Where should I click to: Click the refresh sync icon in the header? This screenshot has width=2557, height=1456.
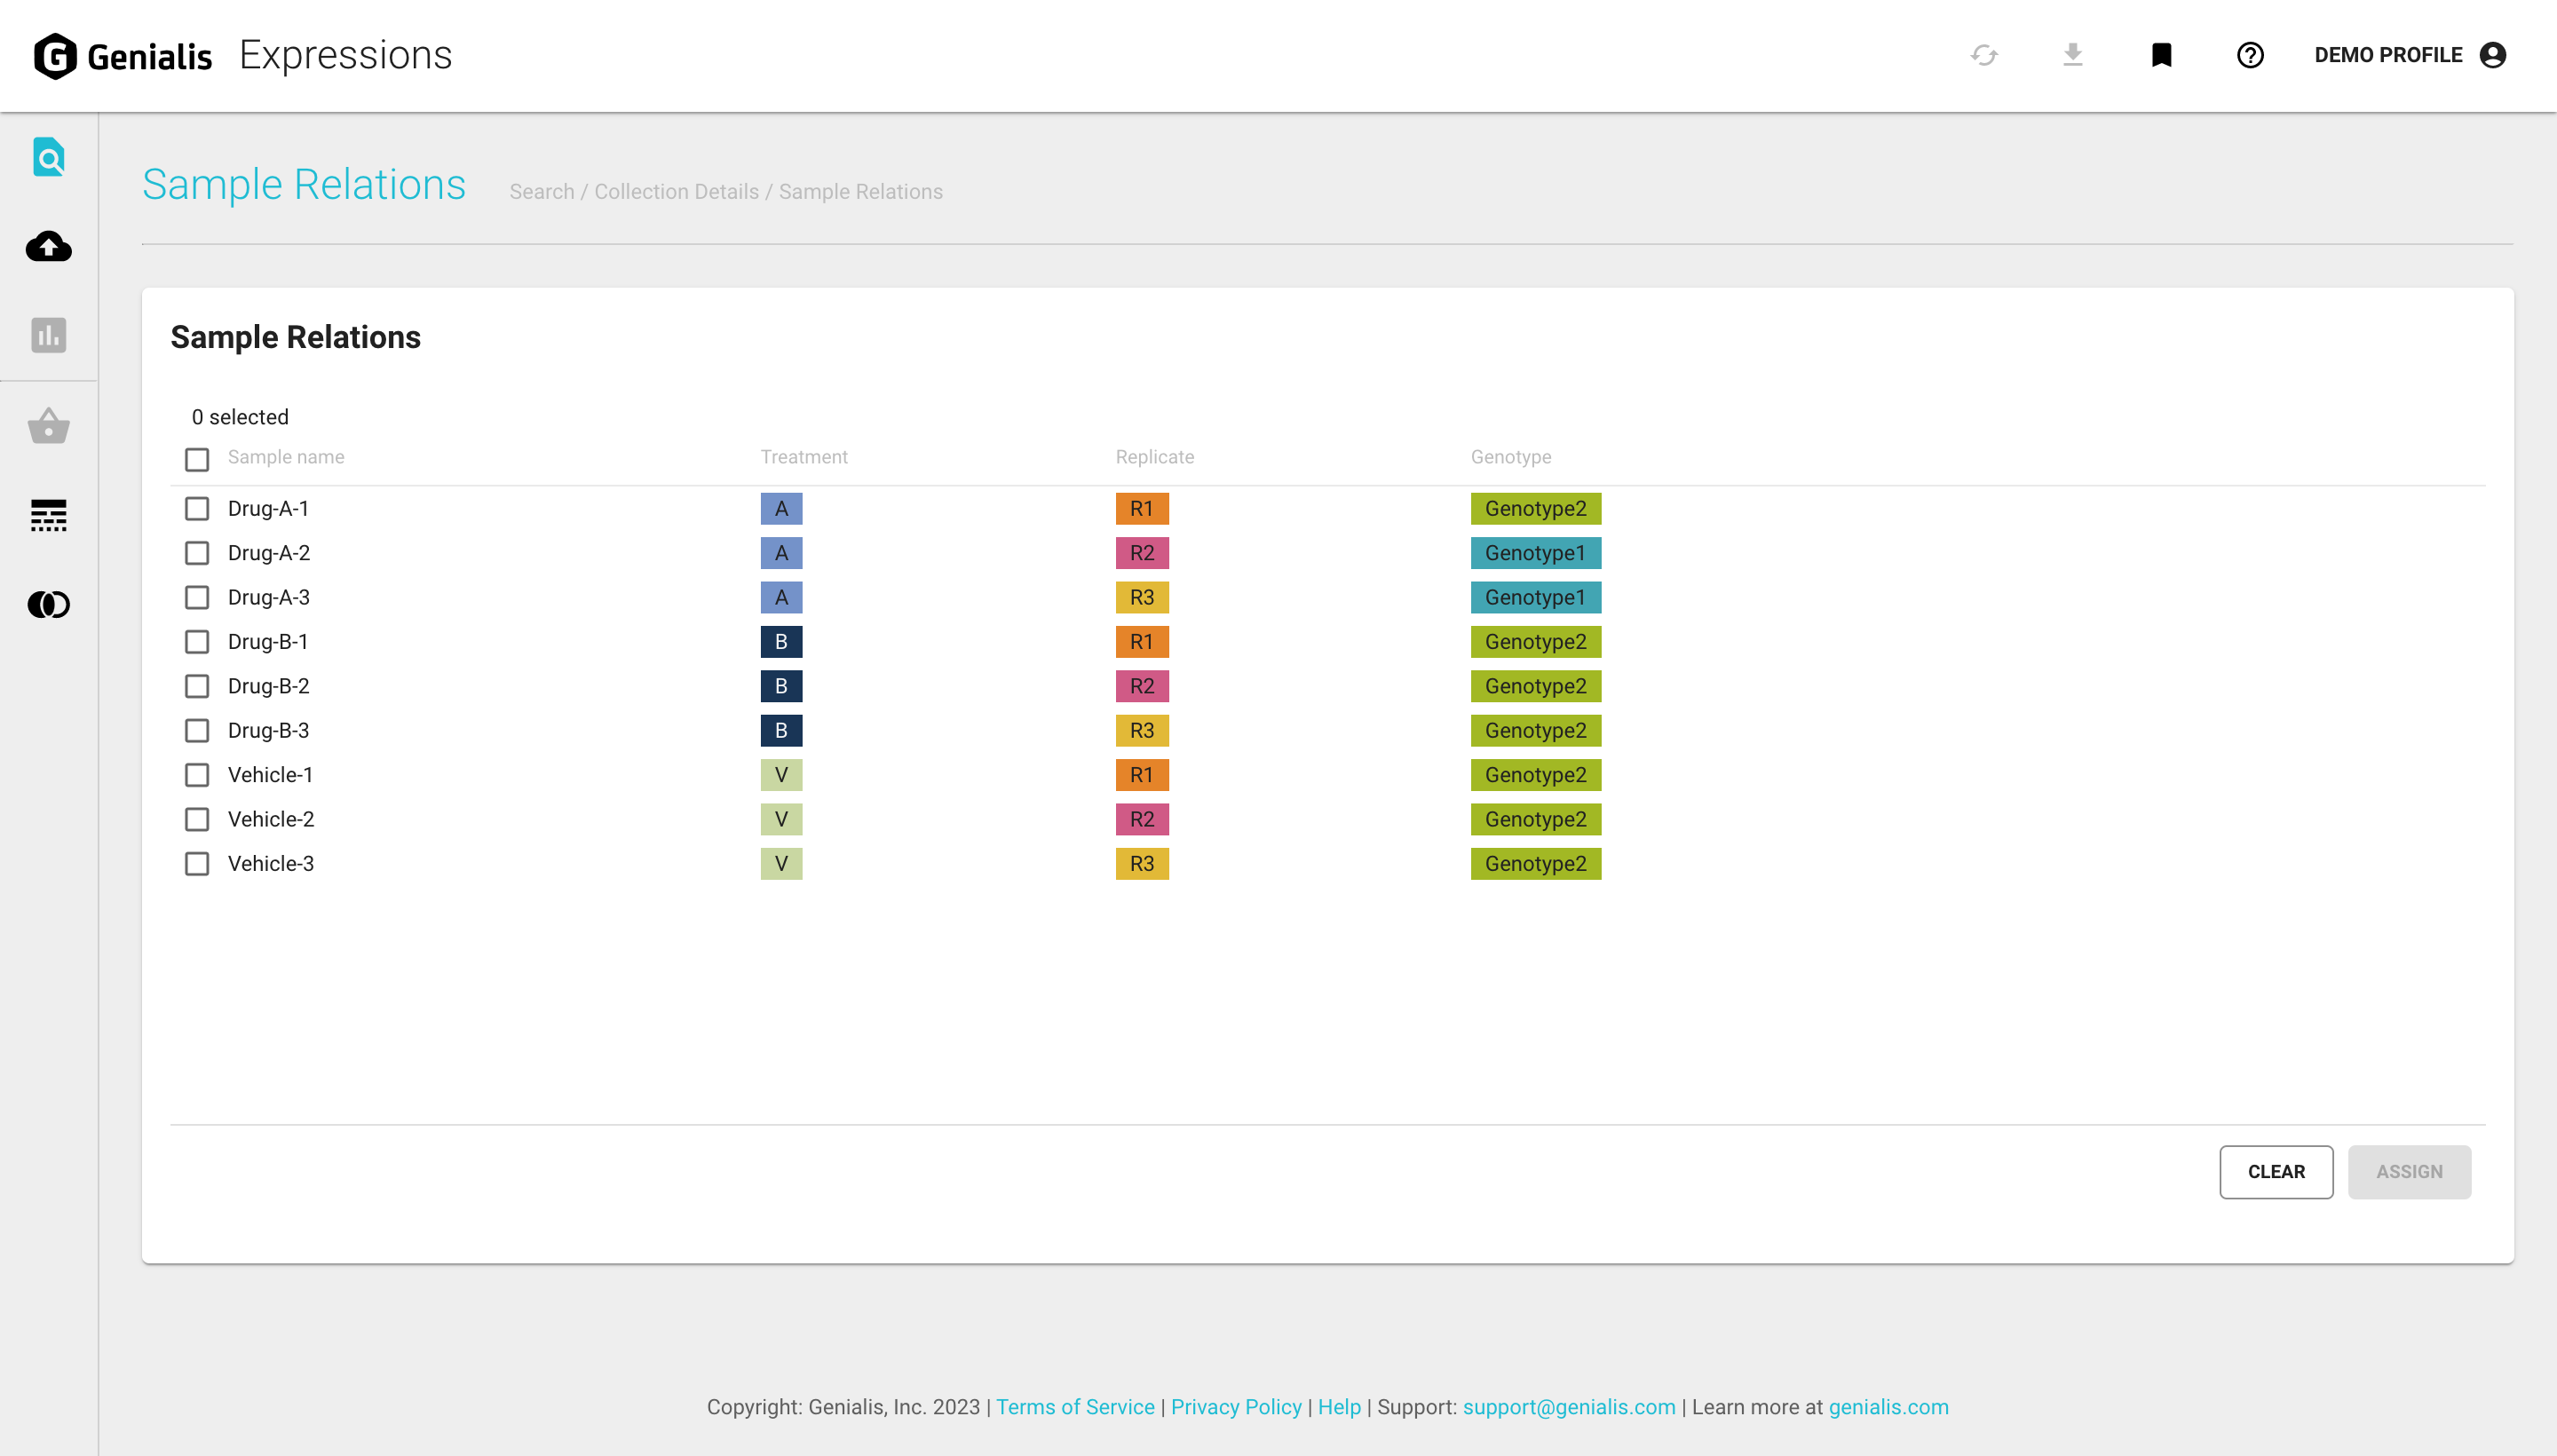tap(1984, 55)
